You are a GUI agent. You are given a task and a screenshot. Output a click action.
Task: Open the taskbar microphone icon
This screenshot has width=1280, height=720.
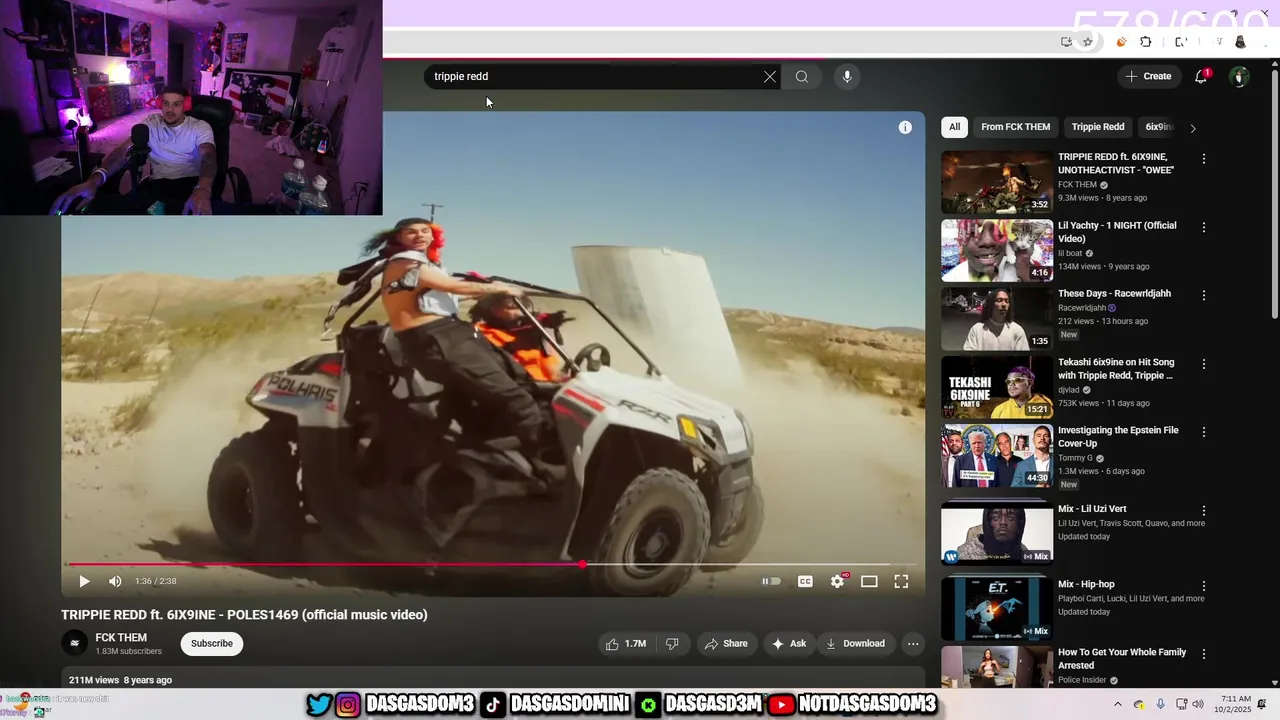1160,704
